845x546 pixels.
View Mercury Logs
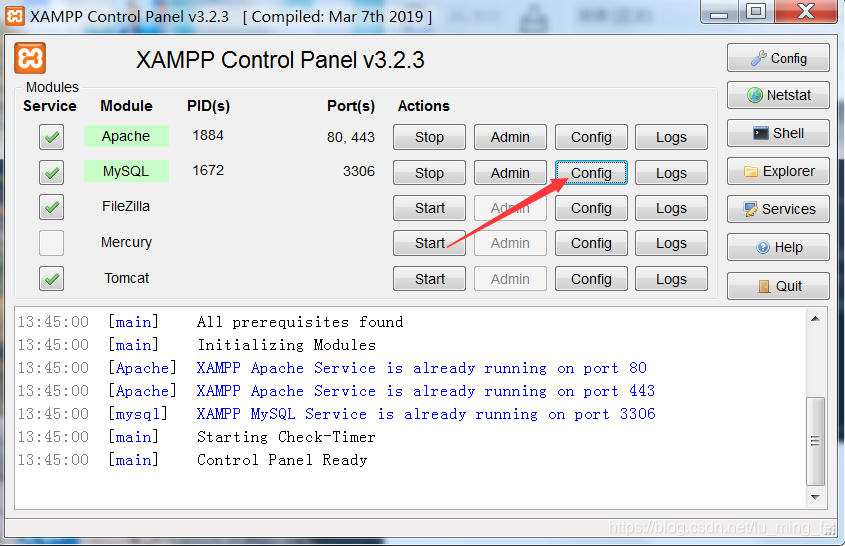click(x=671, y=243)
